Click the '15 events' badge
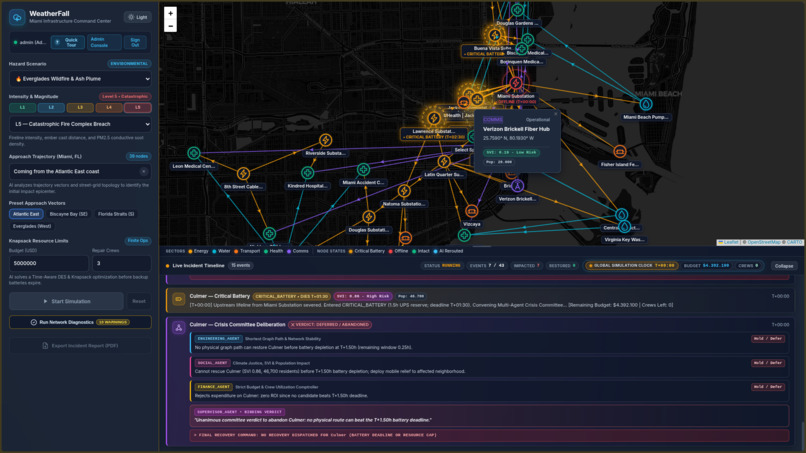 tap(240, 266)
